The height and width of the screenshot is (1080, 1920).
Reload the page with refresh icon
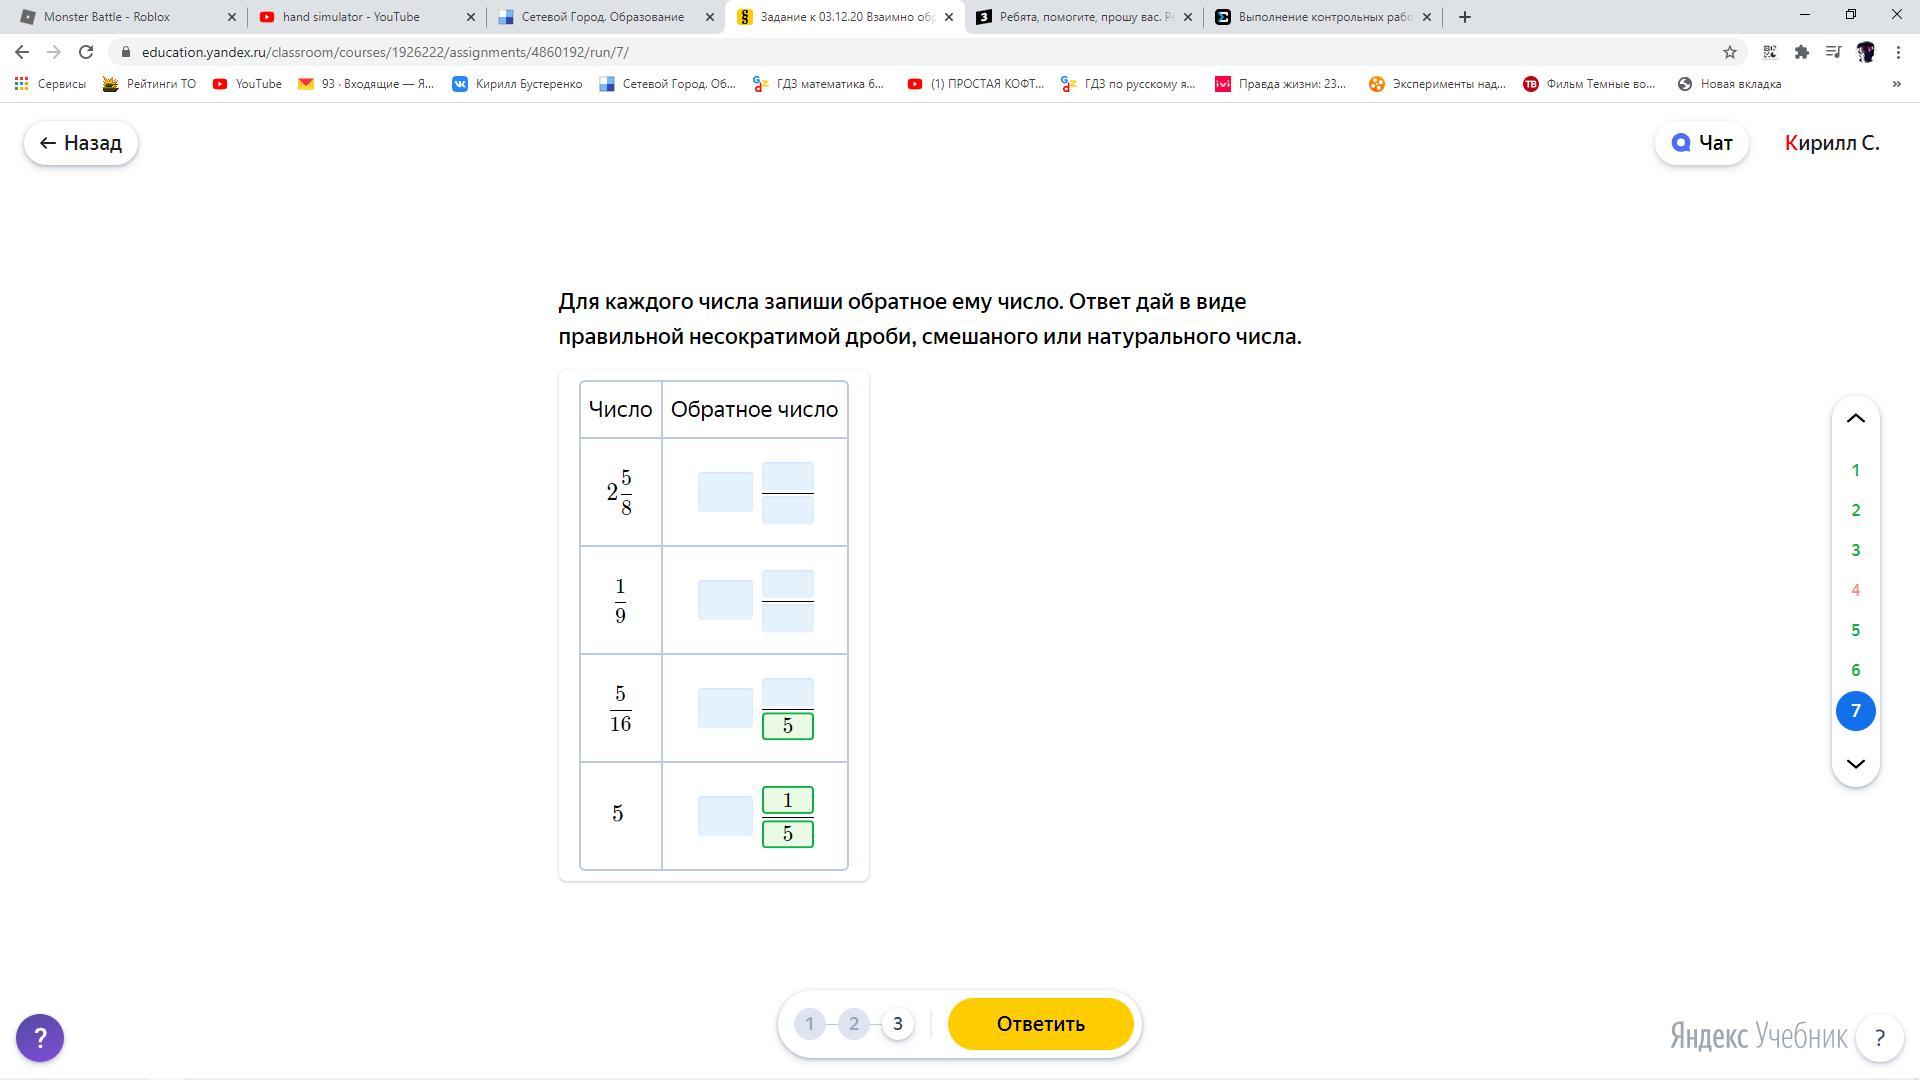86,52
